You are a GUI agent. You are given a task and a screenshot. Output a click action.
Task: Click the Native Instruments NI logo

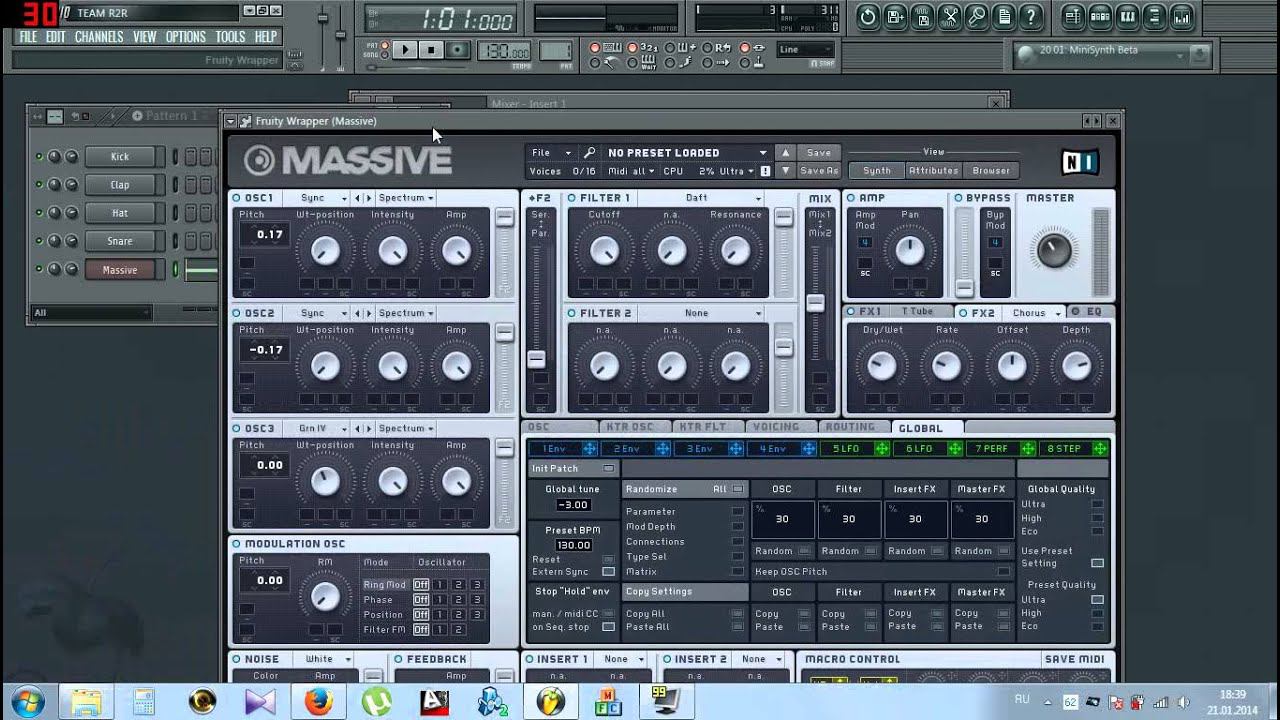(1080, 161)
